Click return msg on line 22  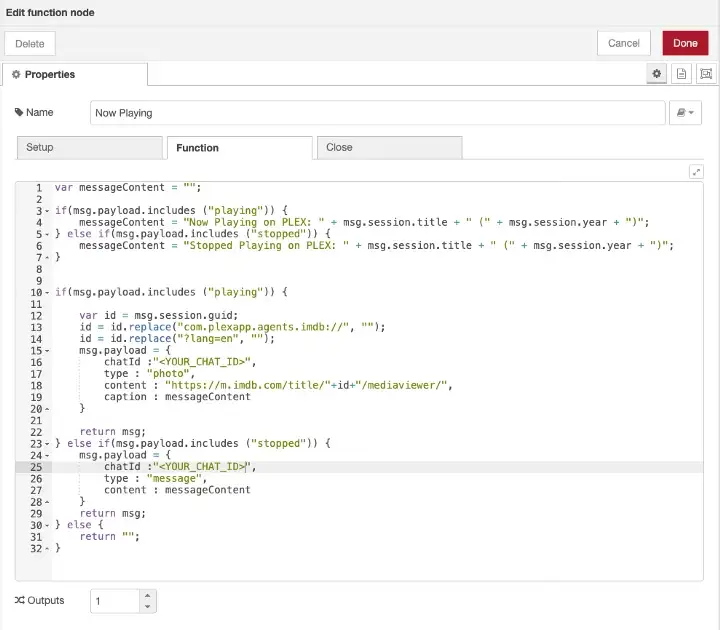(112, 432)
